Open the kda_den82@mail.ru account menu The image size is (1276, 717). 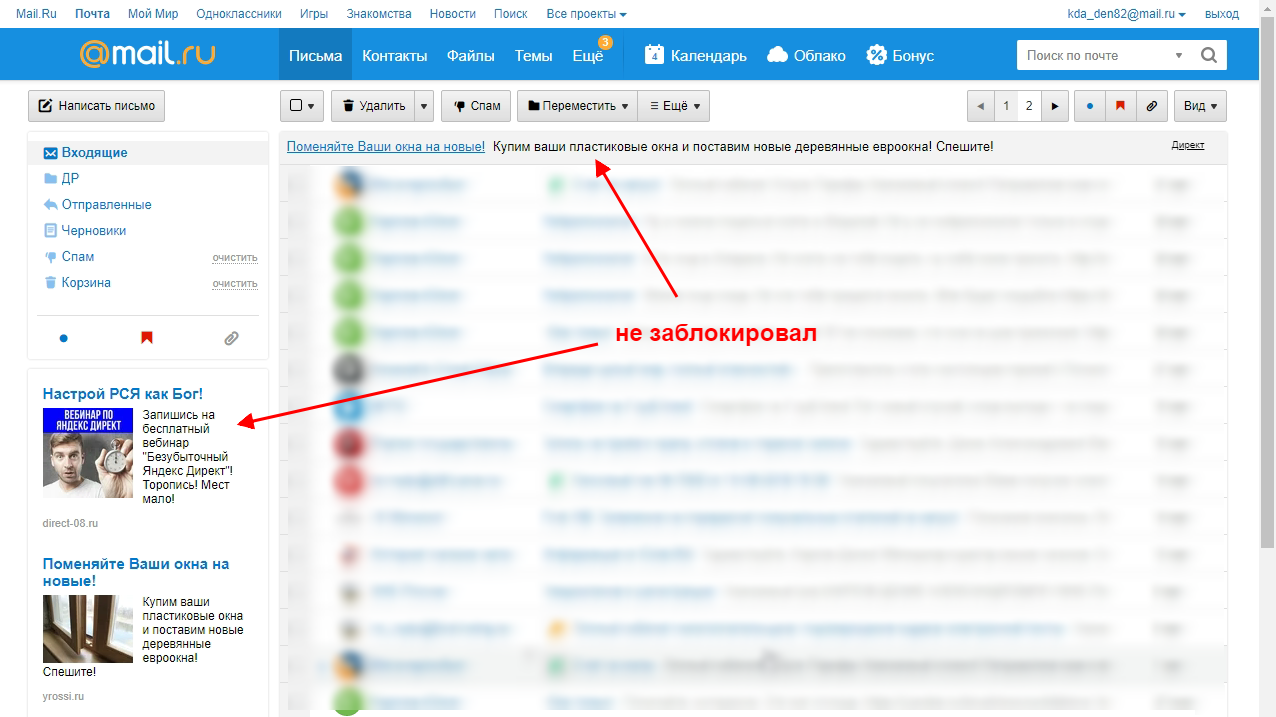[1127, 14]
